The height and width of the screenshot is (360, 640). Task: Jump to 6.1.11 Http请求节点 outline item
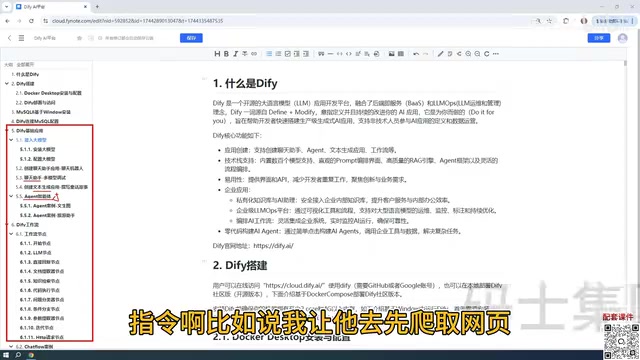[42, 337]
